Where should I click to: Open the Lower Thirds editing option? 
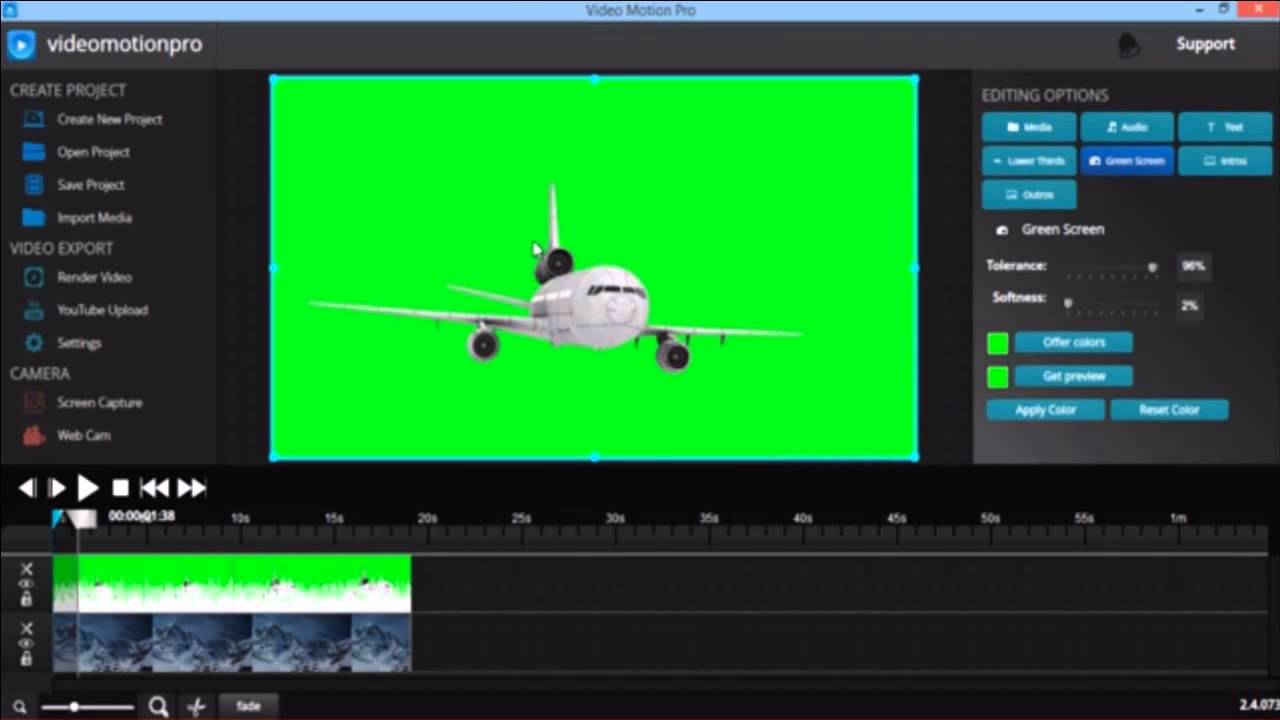[x=1029, y=161]
